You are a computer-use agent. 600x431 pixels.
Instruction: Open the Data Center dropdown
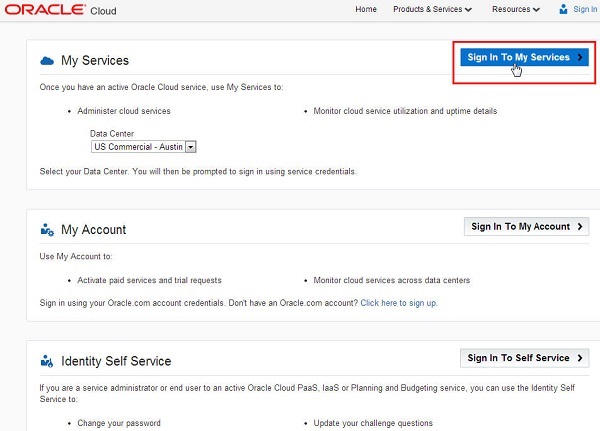(x=190, y=146)
